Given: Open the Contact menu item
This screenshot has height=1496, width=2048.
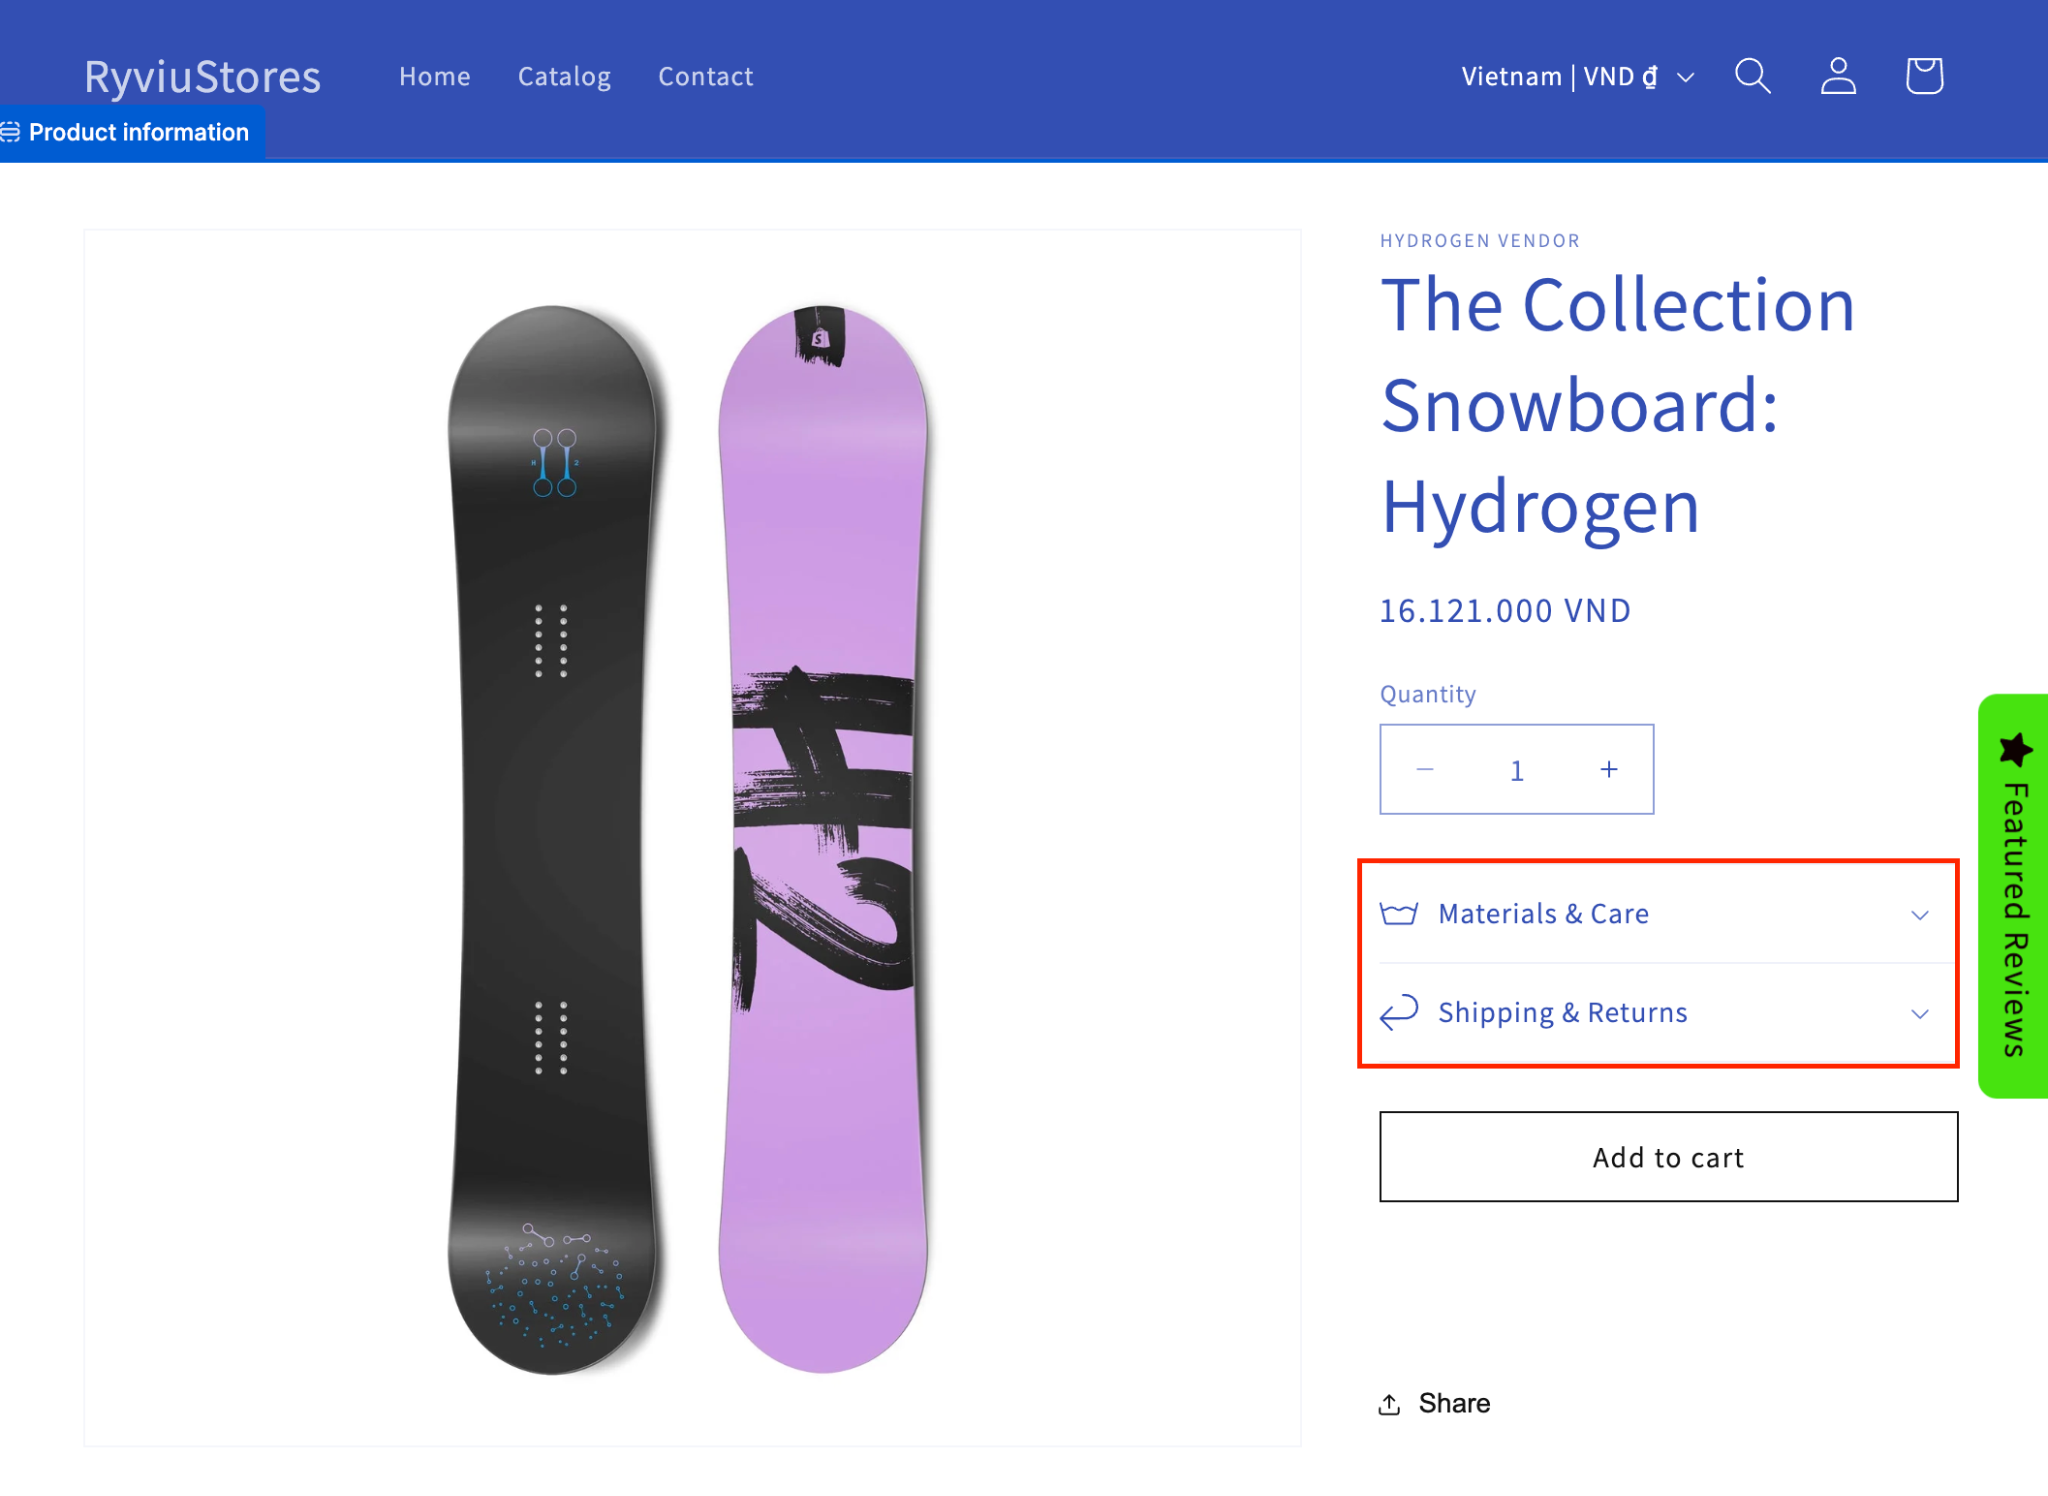Looking at the screenshot, I should (705, 76).
